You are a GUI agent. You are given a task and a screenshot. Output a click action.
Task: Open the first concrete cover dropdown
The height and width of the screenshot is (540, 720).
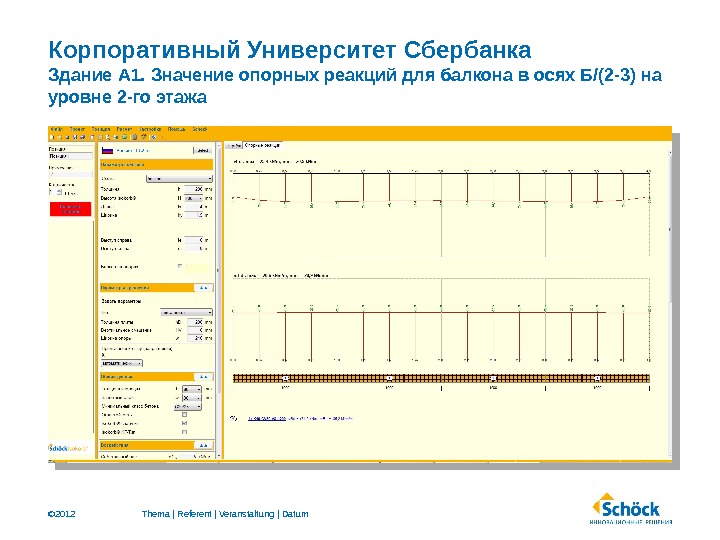pyautogui.click(x=192, y=389)
